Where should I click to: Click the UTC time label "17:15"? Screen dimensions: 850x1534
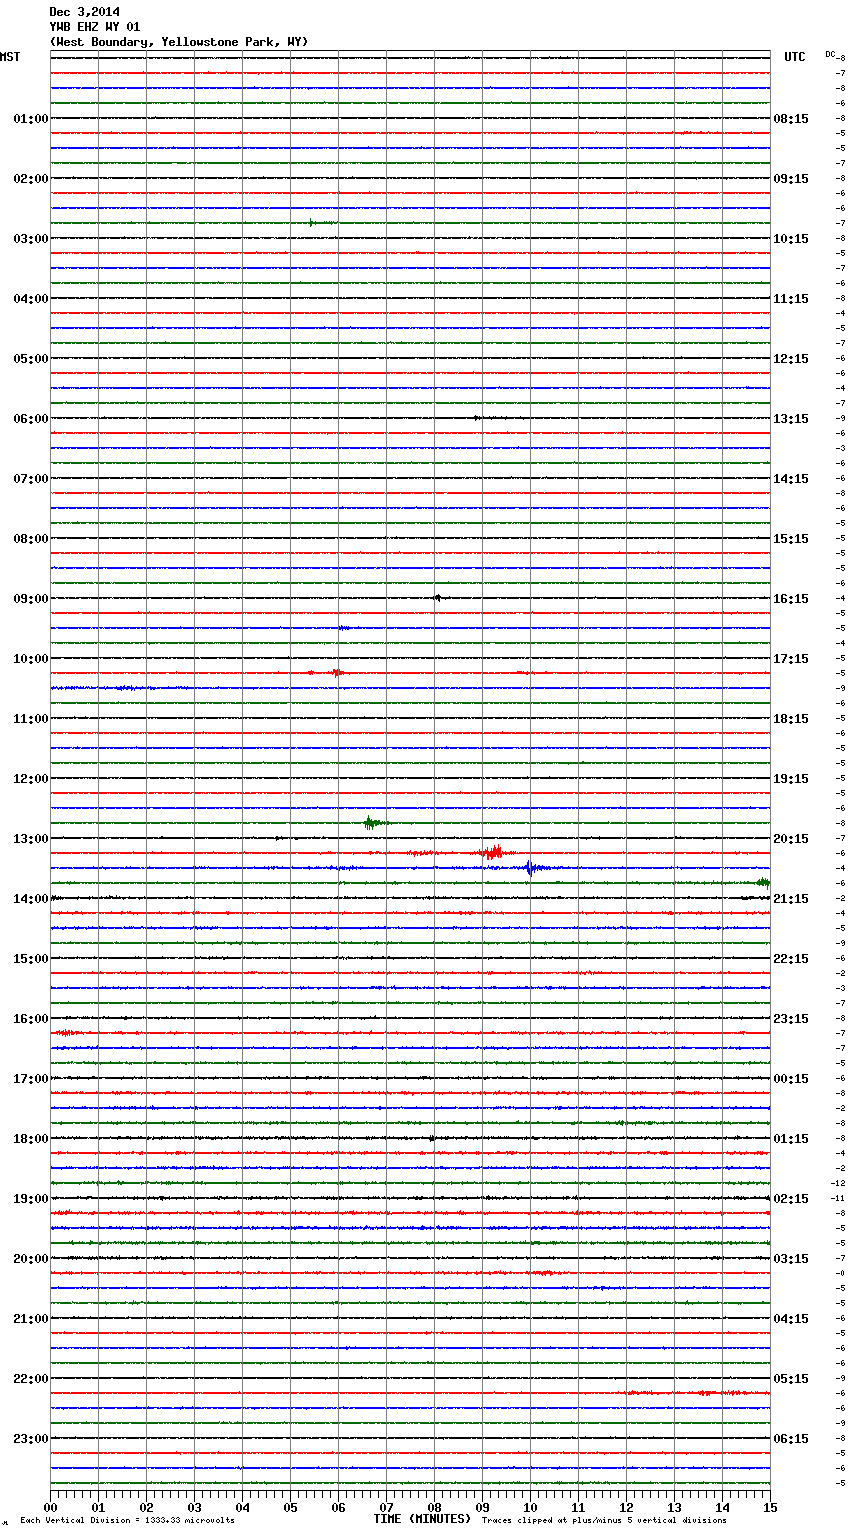pos(791,659)
